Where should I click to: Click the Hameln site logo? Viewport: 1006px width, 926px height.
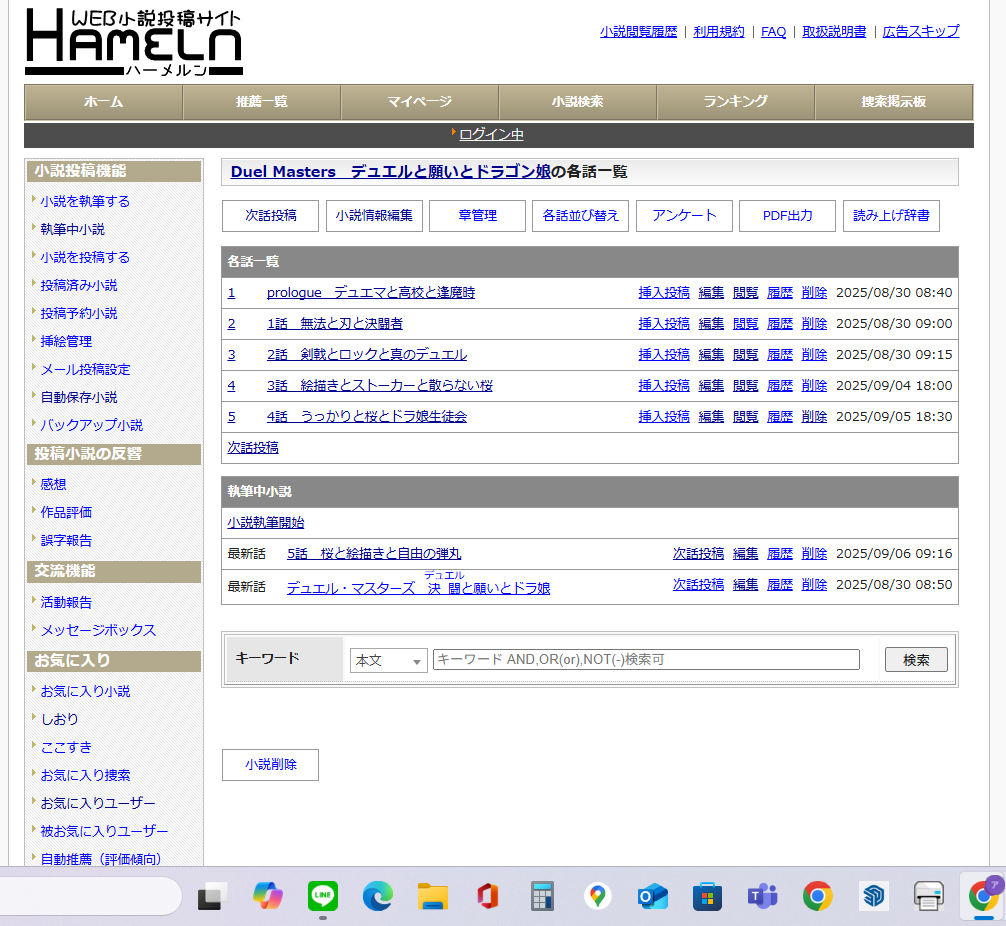tap(134, 43)
